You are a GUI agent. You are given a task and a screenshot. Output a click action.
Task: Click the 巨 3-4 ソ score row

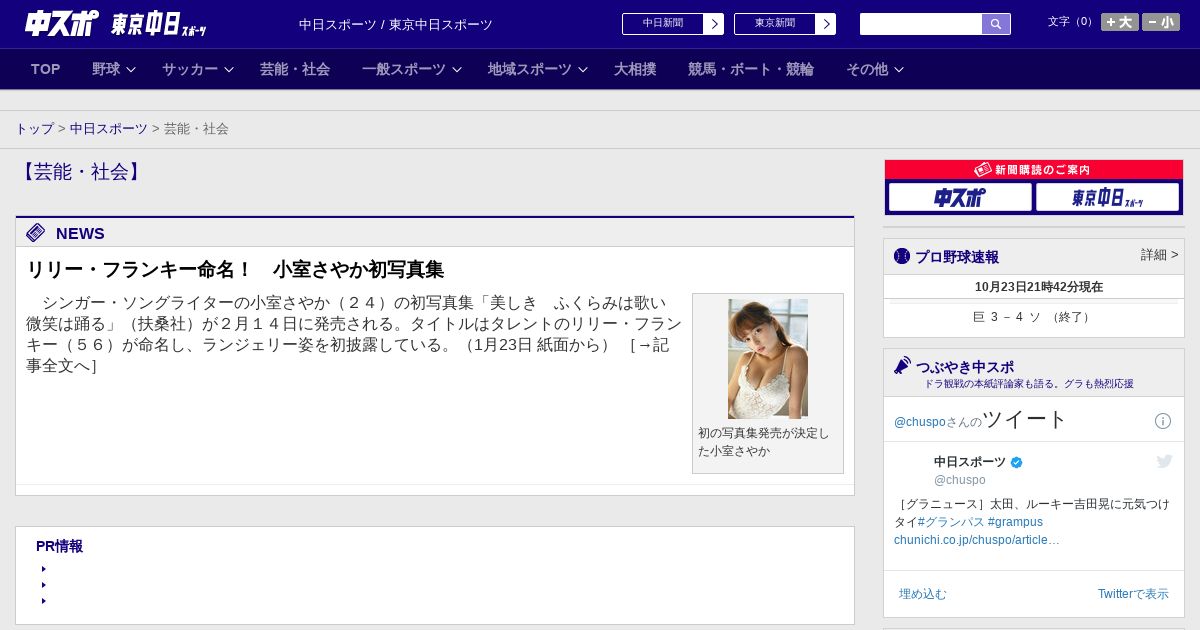pos(1034,317)
